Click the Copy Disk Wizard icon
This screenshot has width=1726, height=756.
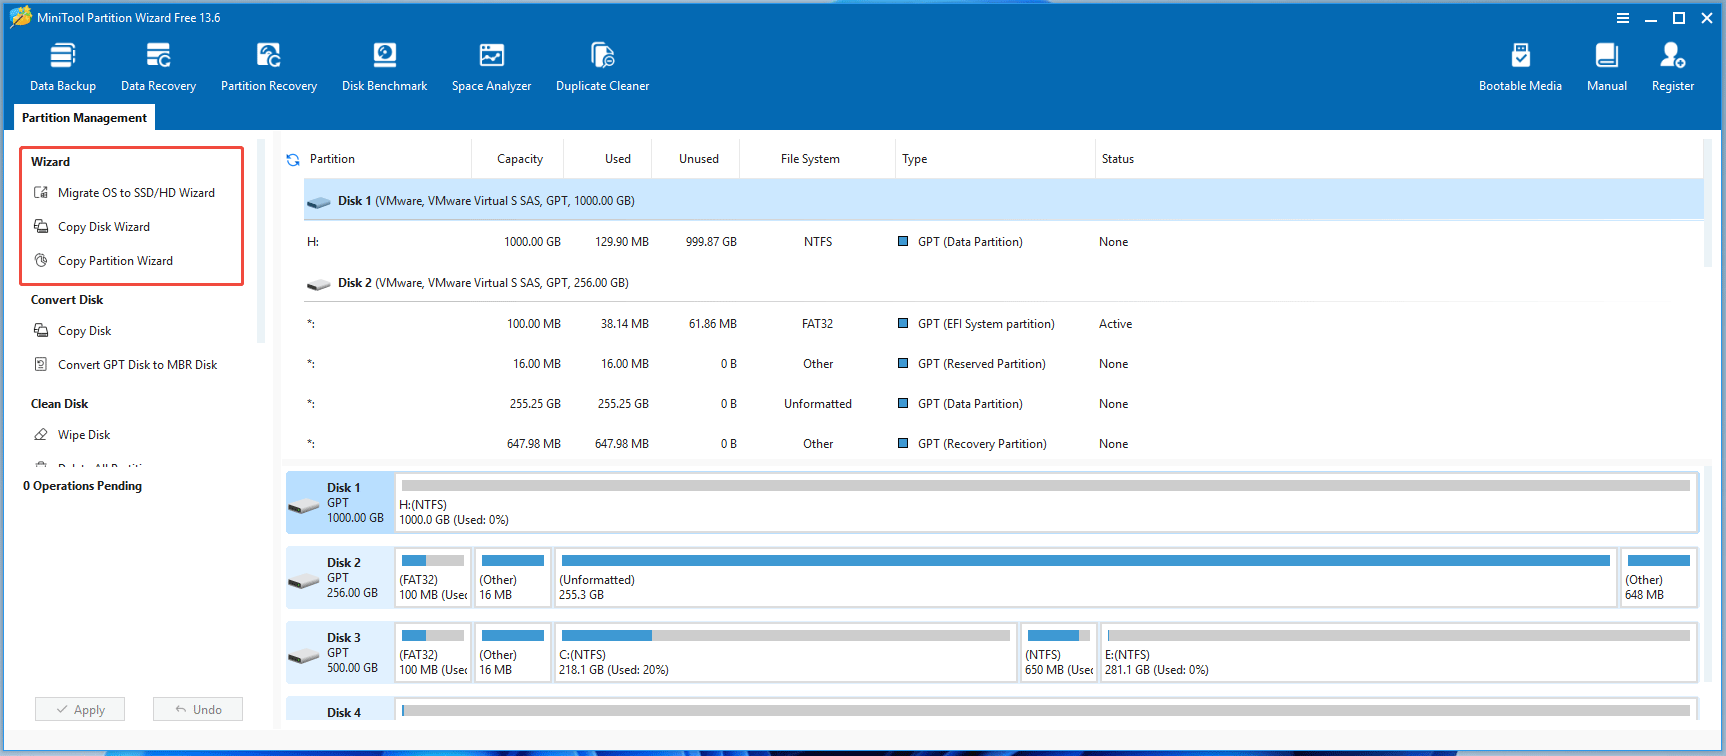click(x=41, y=226)
